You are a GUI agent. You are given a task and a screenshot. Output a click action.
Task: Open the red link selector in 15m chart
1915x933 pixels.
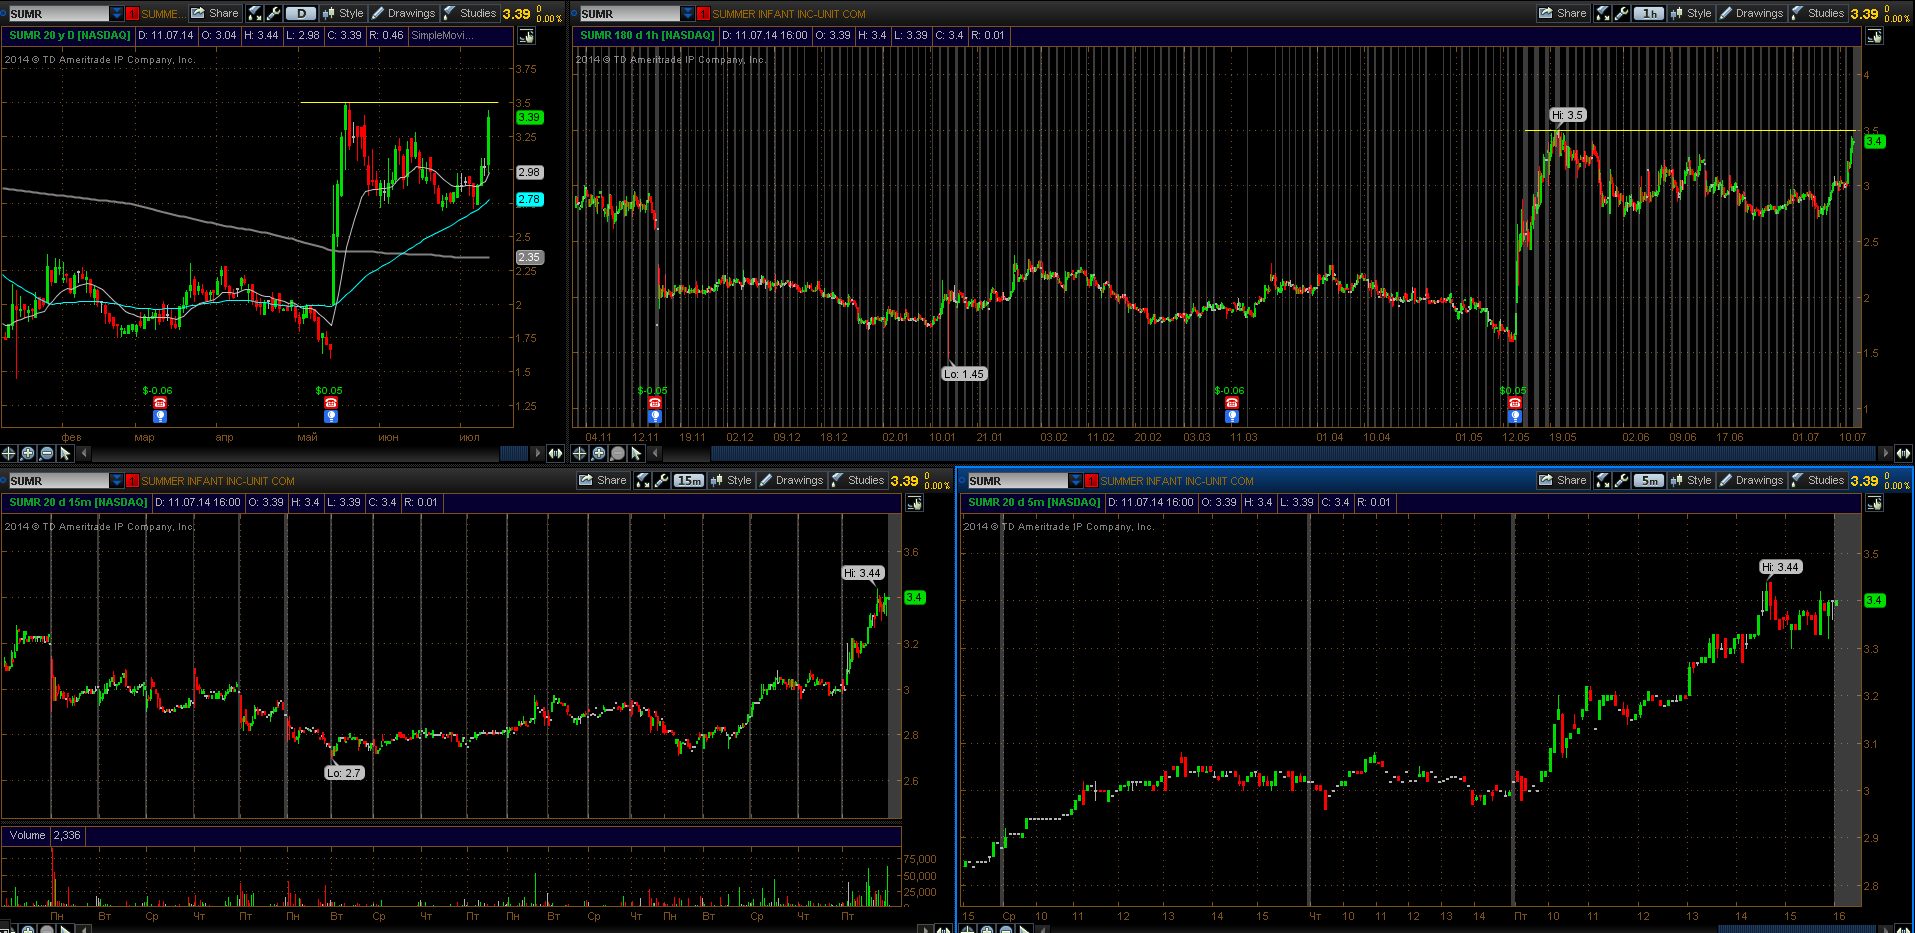132,480
